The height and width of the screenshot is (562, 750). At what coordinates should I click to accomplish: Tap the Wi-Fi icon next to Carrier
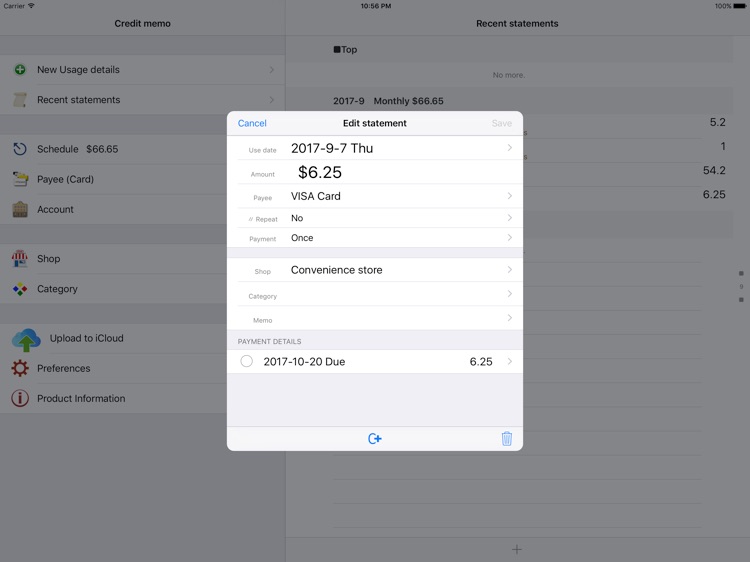pos(31,6)
